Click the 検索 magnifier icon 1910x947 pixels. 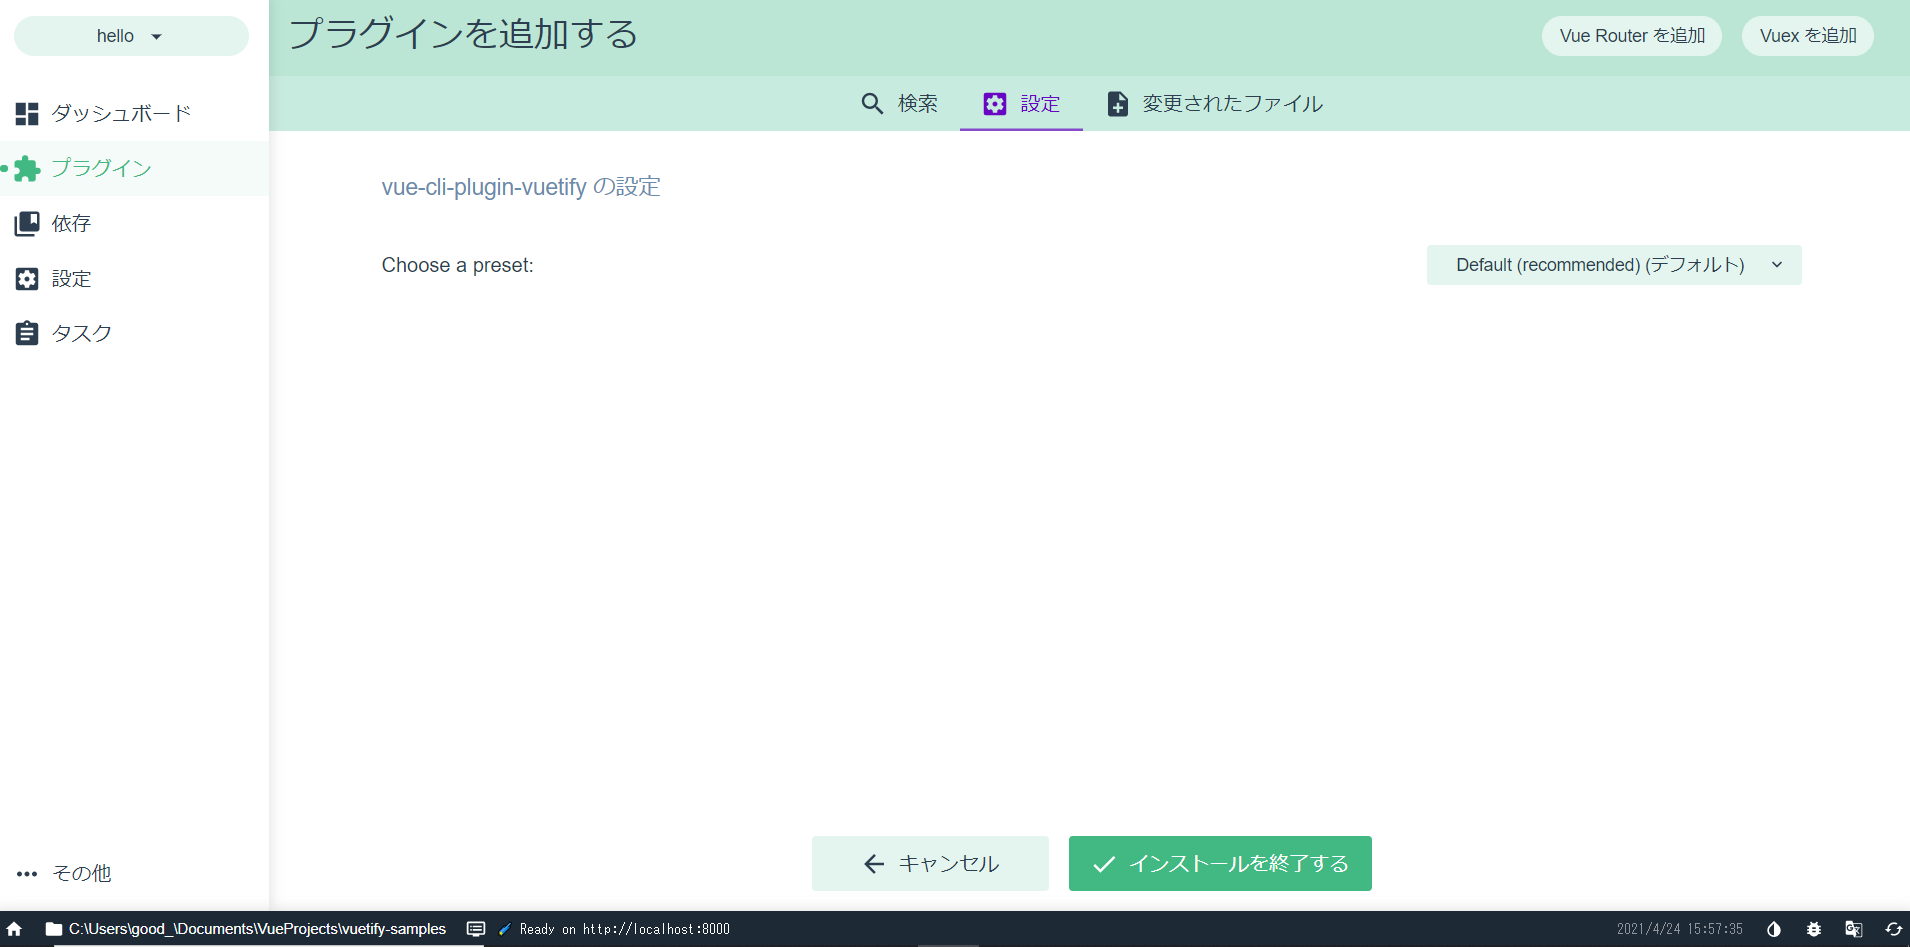[872, 103]
